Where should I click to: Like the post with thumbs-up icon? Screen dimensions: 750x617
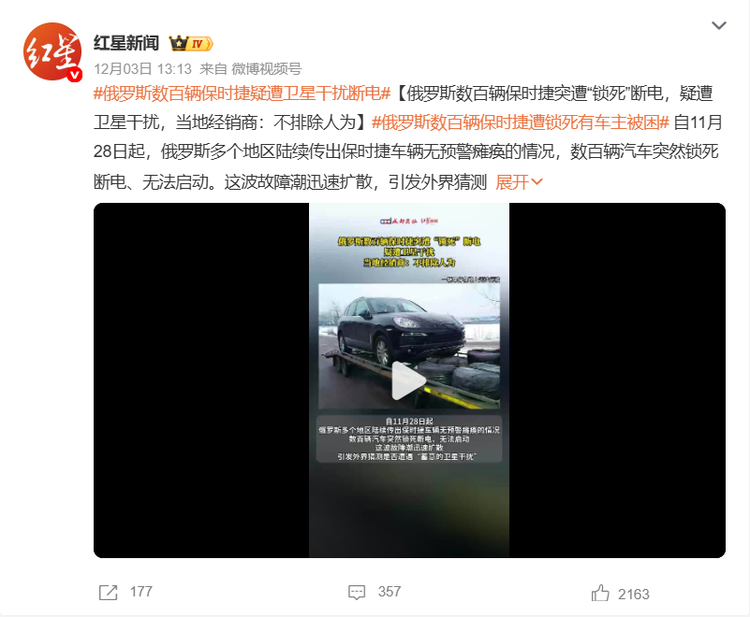600,593
